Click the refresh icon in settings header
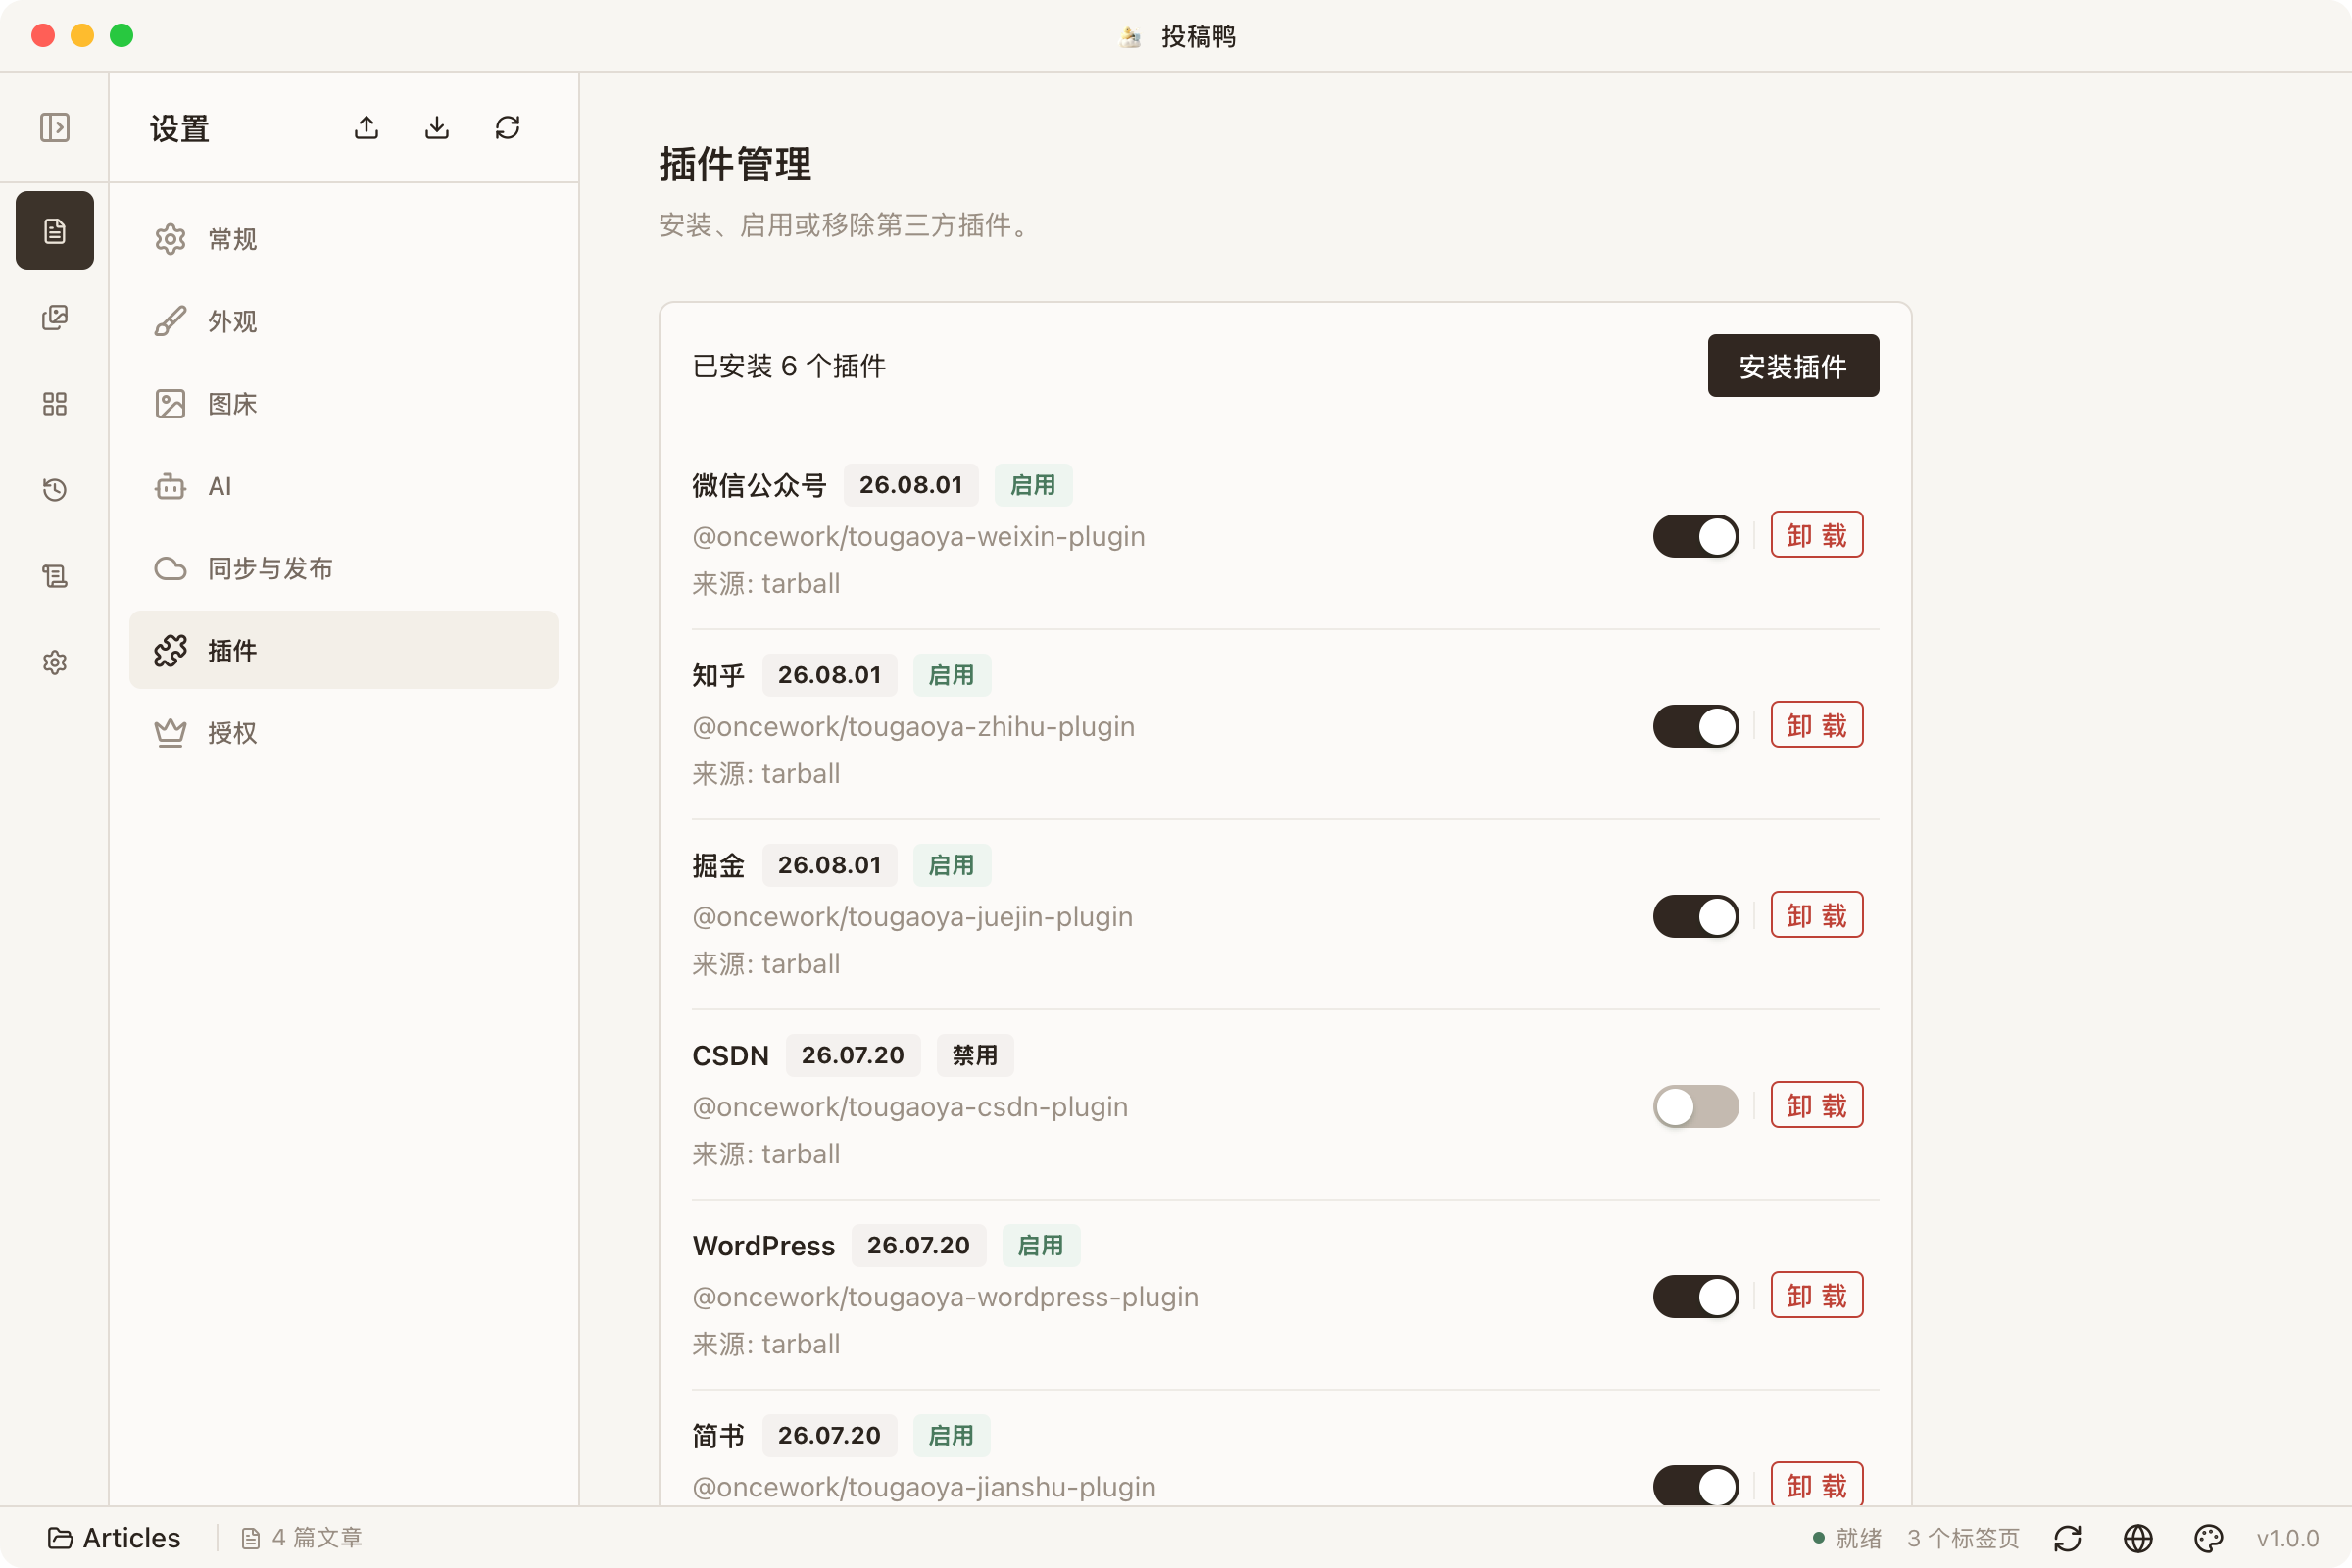This screenshot has width=2352, height=1568. click(507, 128)
